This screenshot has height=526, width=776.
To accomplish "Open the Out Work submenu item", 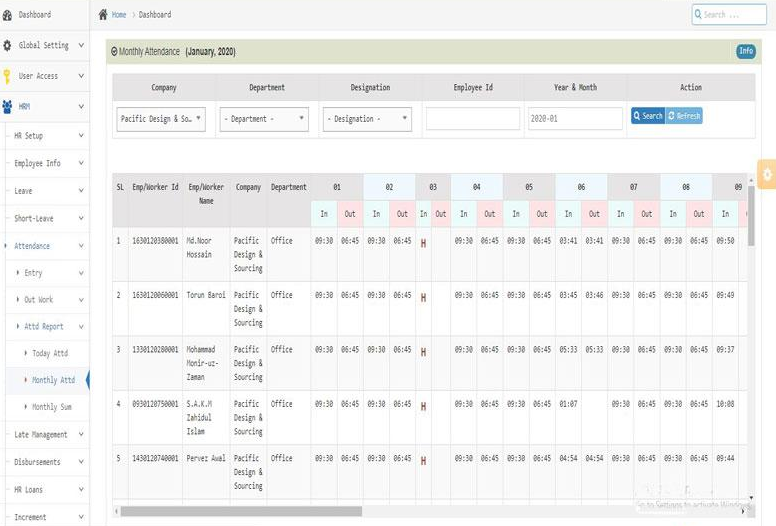I will coord(39,299).
